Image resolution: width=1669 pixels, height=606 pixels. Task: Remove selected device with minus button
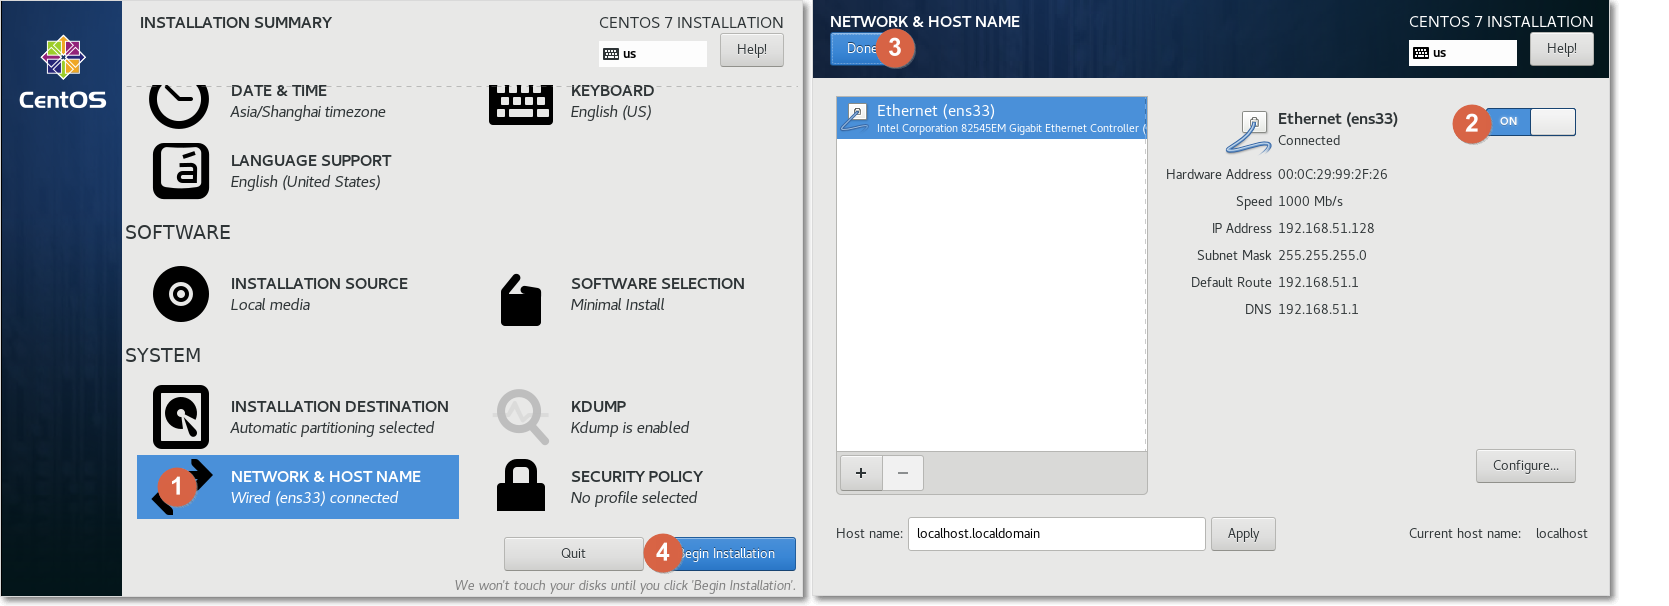pos(903,473)
